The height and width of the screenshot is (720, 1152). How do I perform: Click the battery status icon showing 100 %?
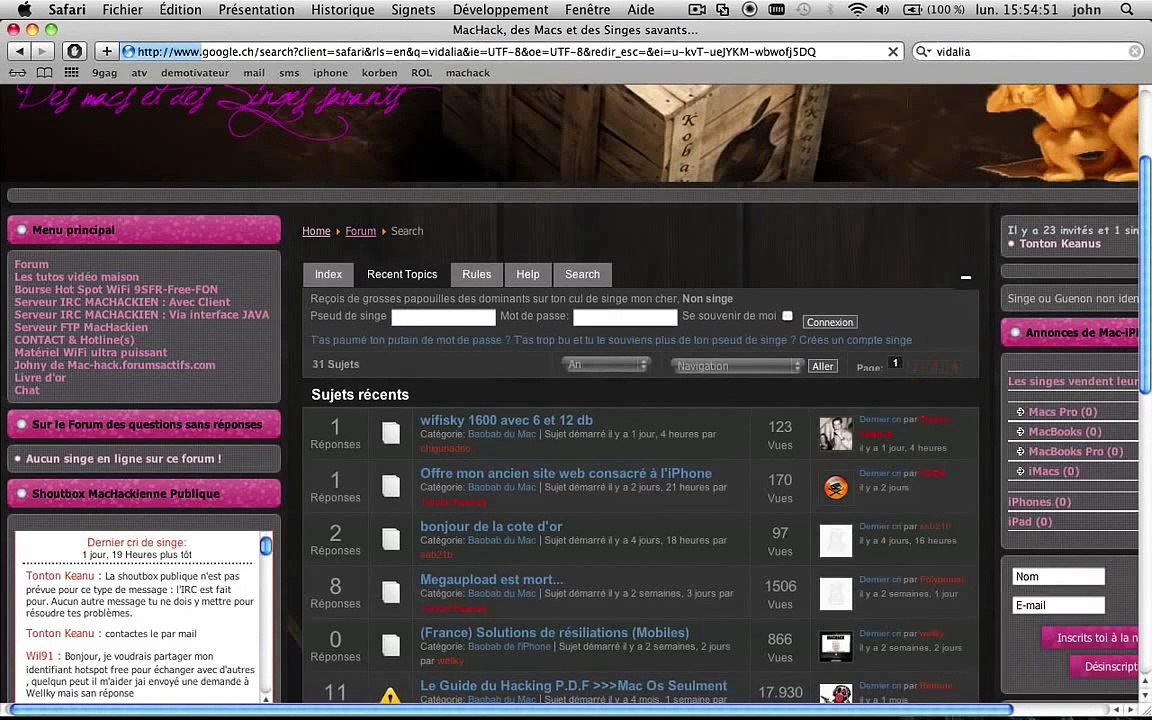[934, 10]
